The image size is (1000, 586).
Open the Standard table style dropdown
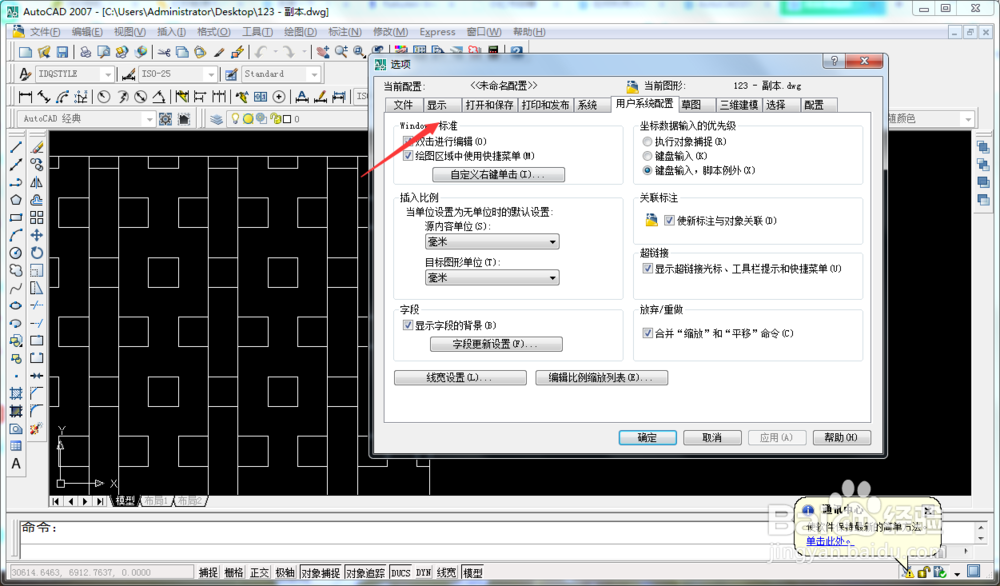(281, 75)
